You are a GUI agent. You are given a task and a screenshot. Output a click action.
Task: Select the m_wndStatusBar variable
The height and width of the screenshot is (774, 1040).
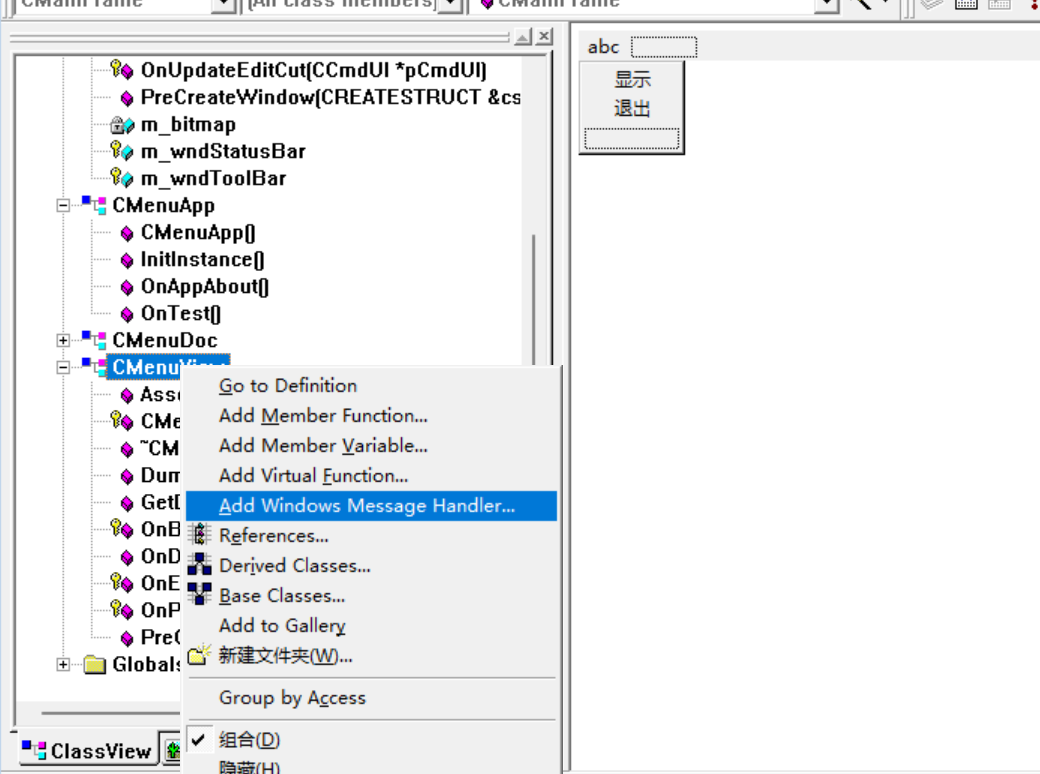point(223,151)
